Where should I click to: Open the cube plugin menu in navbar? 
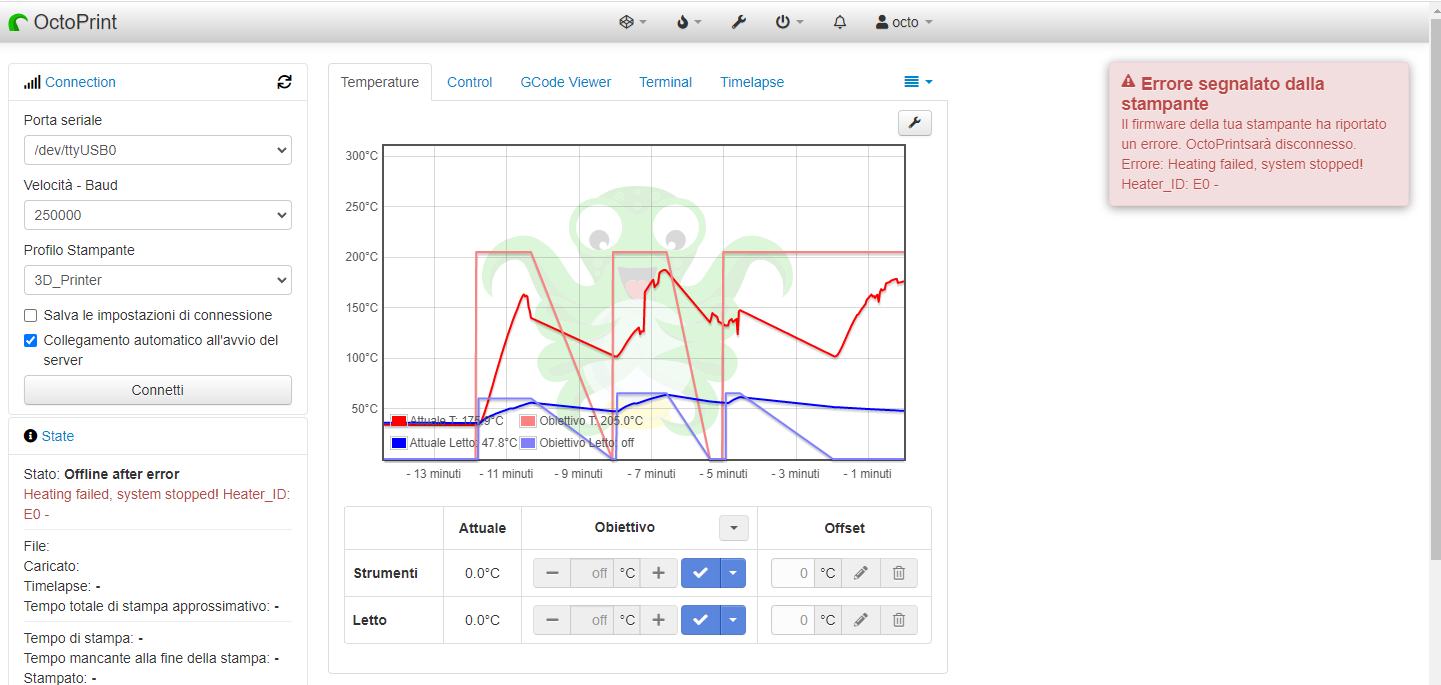point(632,22)
